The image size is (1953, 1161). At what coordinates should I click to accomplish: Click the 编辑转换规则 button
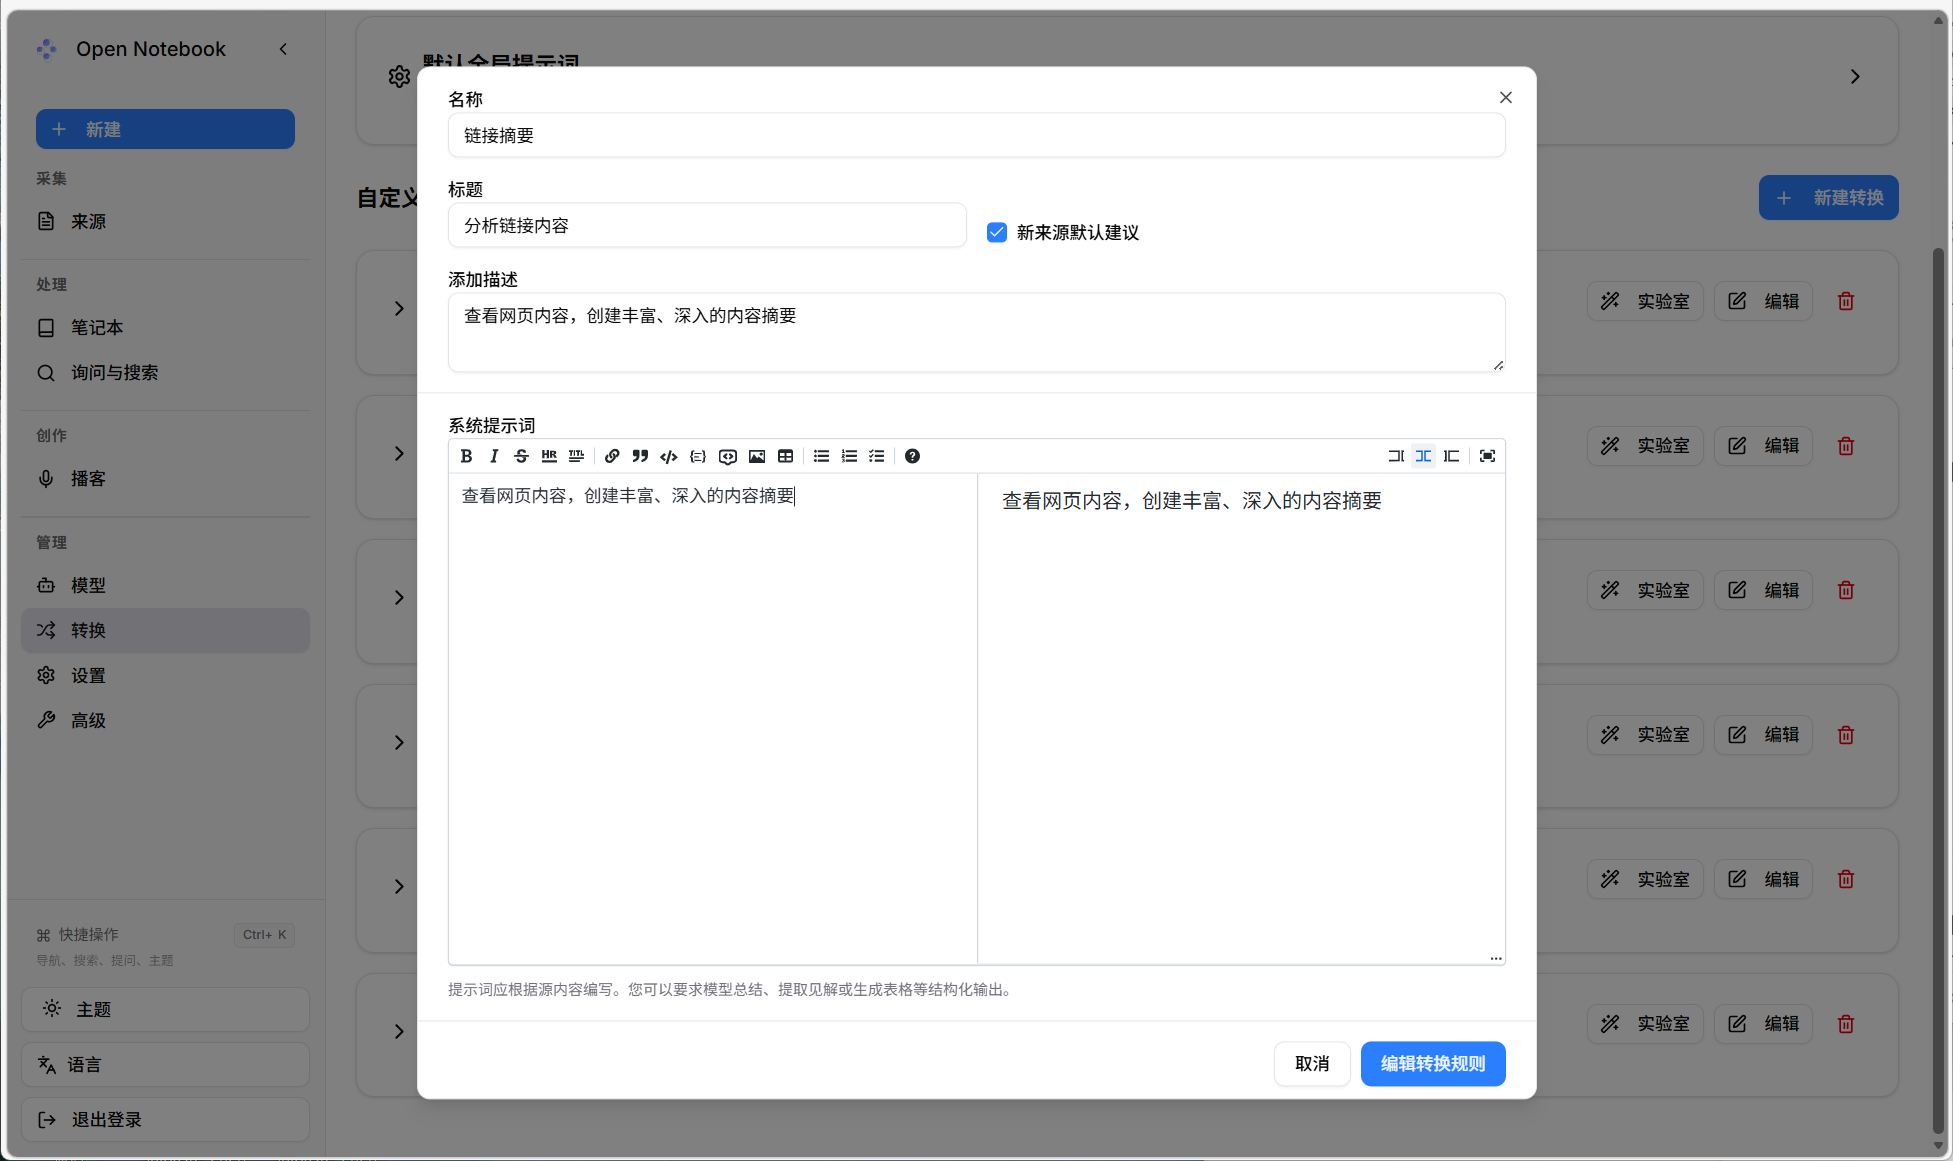tap(1432, 1064)
